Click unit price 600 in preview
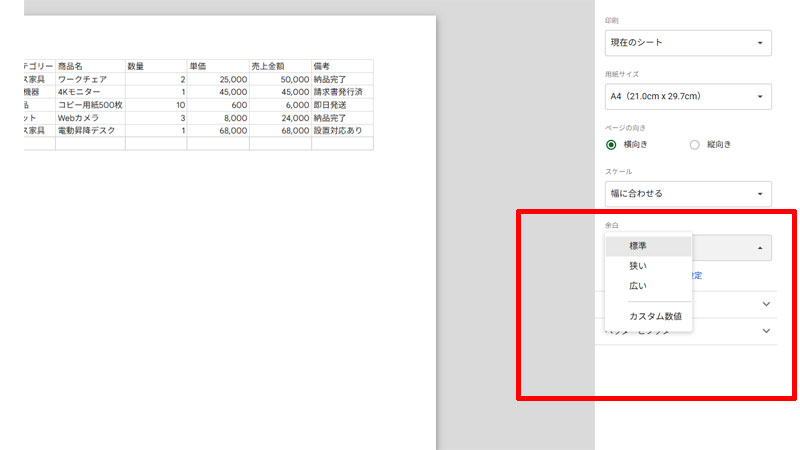 [x=218, y=105]
